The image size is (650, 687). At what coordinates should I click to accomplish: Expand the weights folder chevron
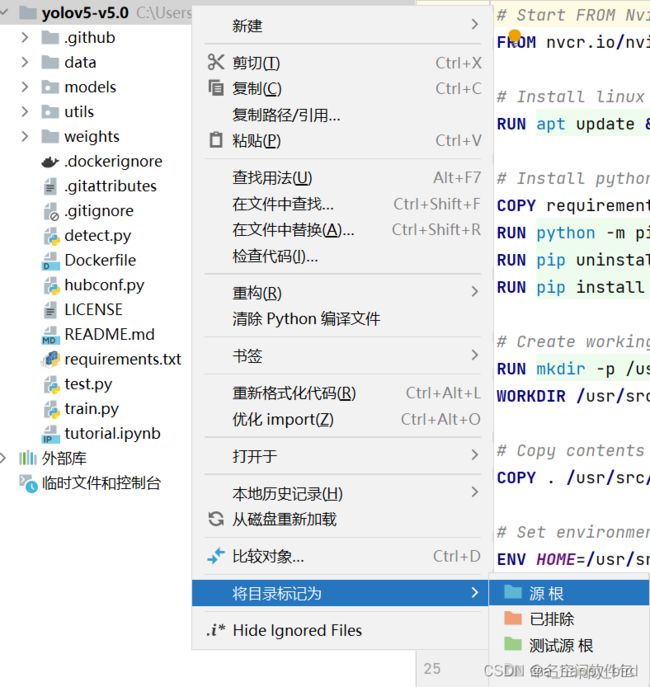(25, 137)
